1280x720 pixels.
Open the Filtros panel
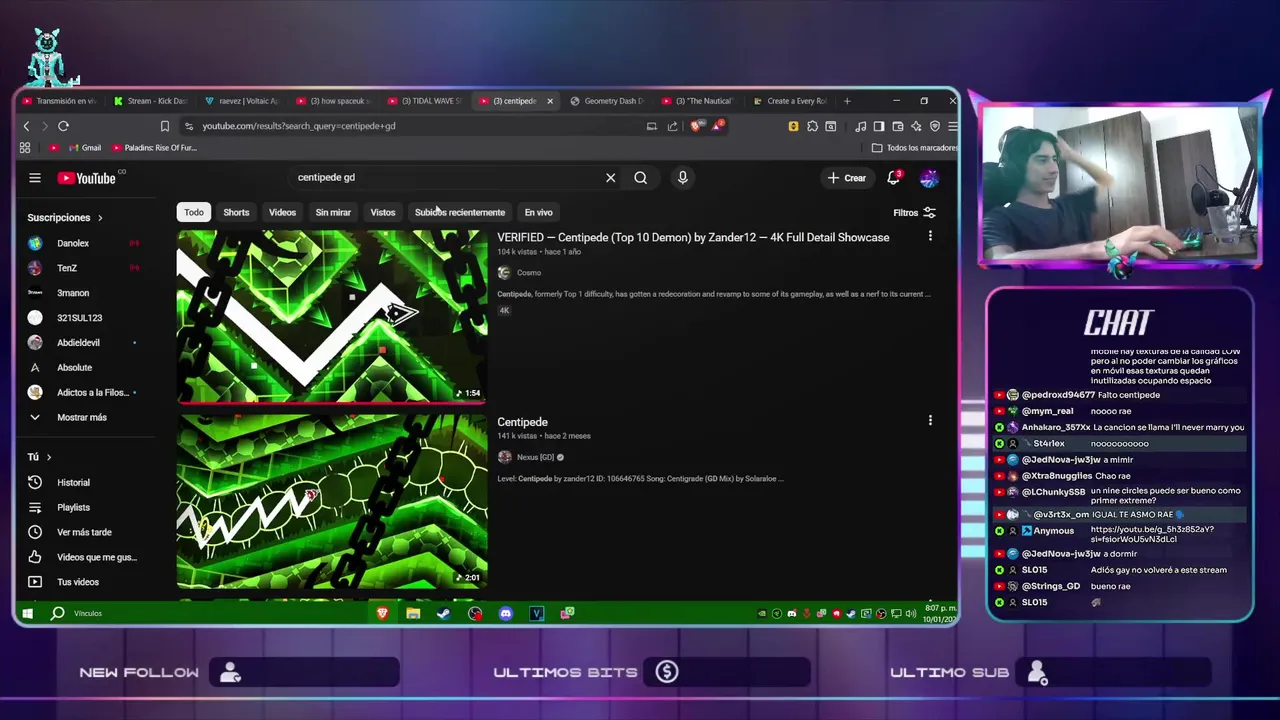pyautogui.click(x=914, y=213)
